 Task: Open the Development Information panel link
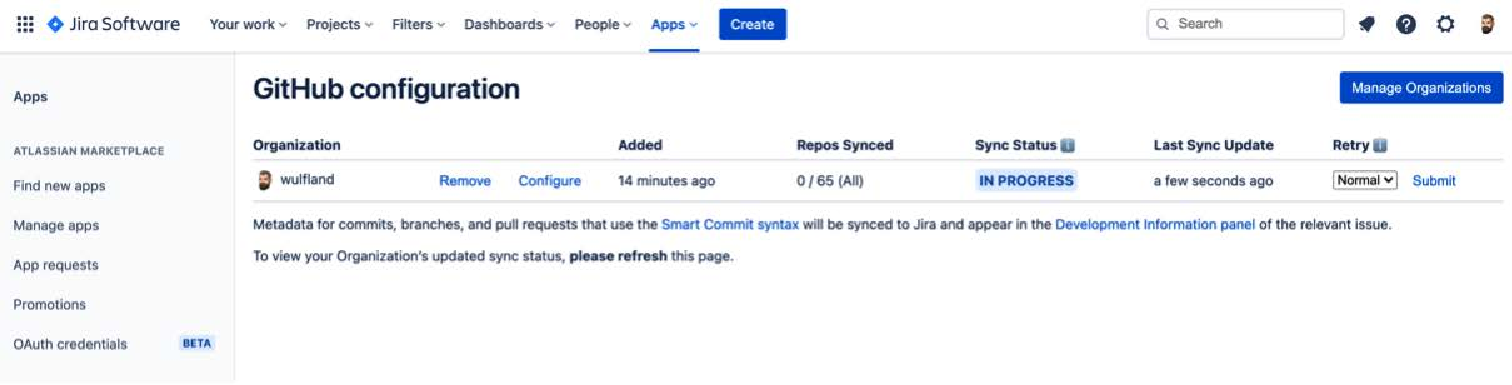pos(1155,225)
